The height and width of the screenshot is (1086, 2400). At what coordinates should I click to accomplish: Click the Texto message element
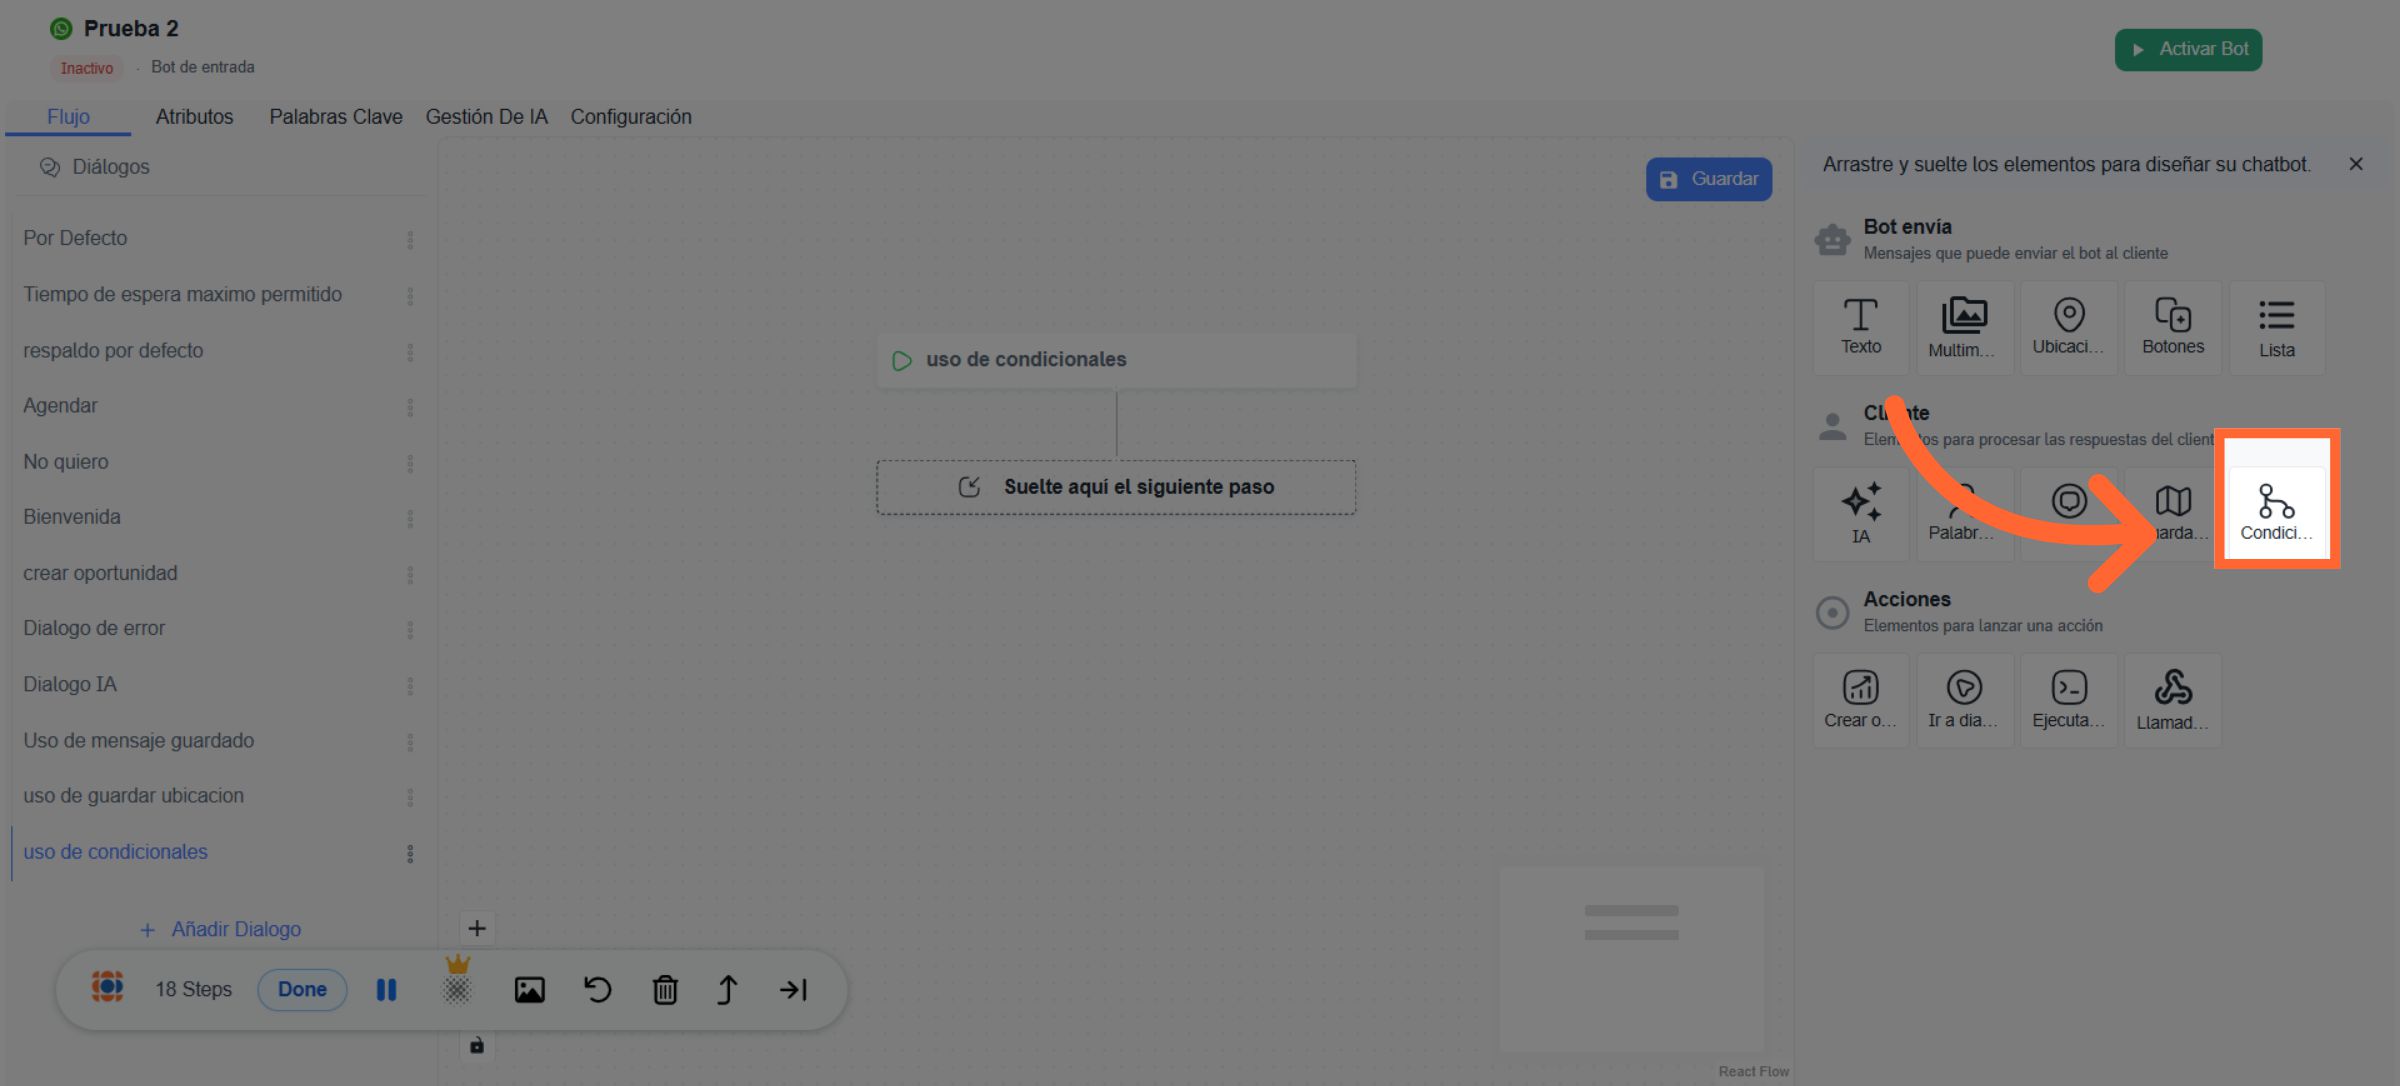tap(1860, 327)
